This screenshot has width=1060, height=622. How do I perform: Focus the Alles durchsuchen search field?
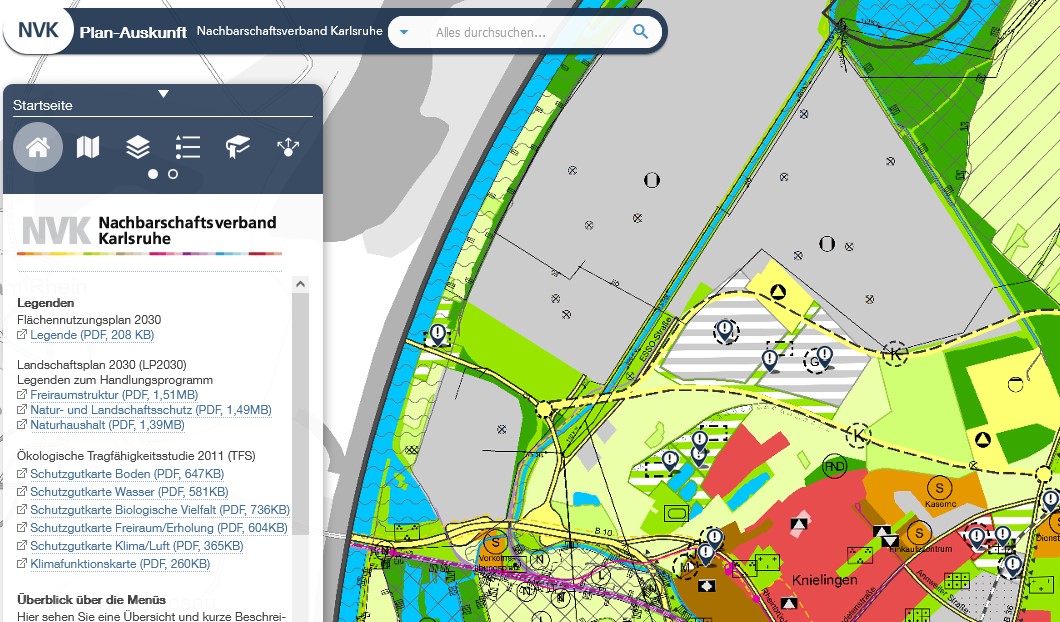pyautogui.click(x=527, y=32)
